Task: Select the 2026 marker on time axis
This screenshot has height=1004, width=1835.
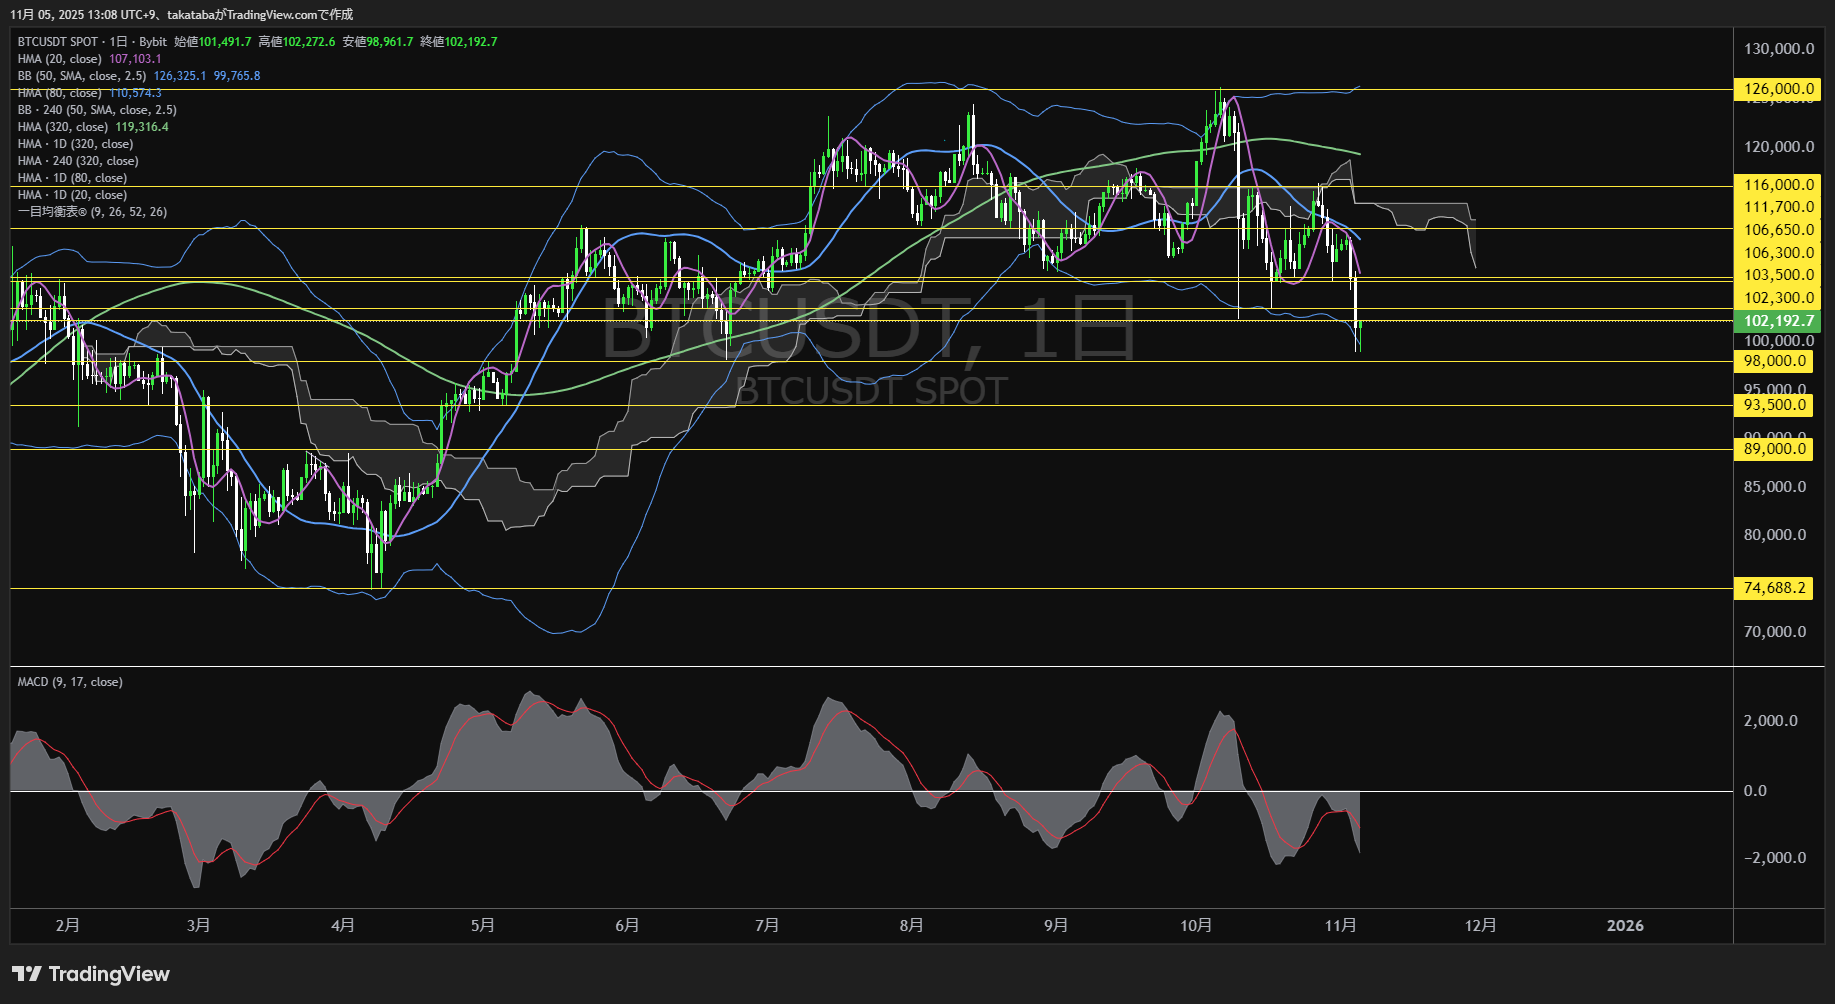Action: [1625, 926]
